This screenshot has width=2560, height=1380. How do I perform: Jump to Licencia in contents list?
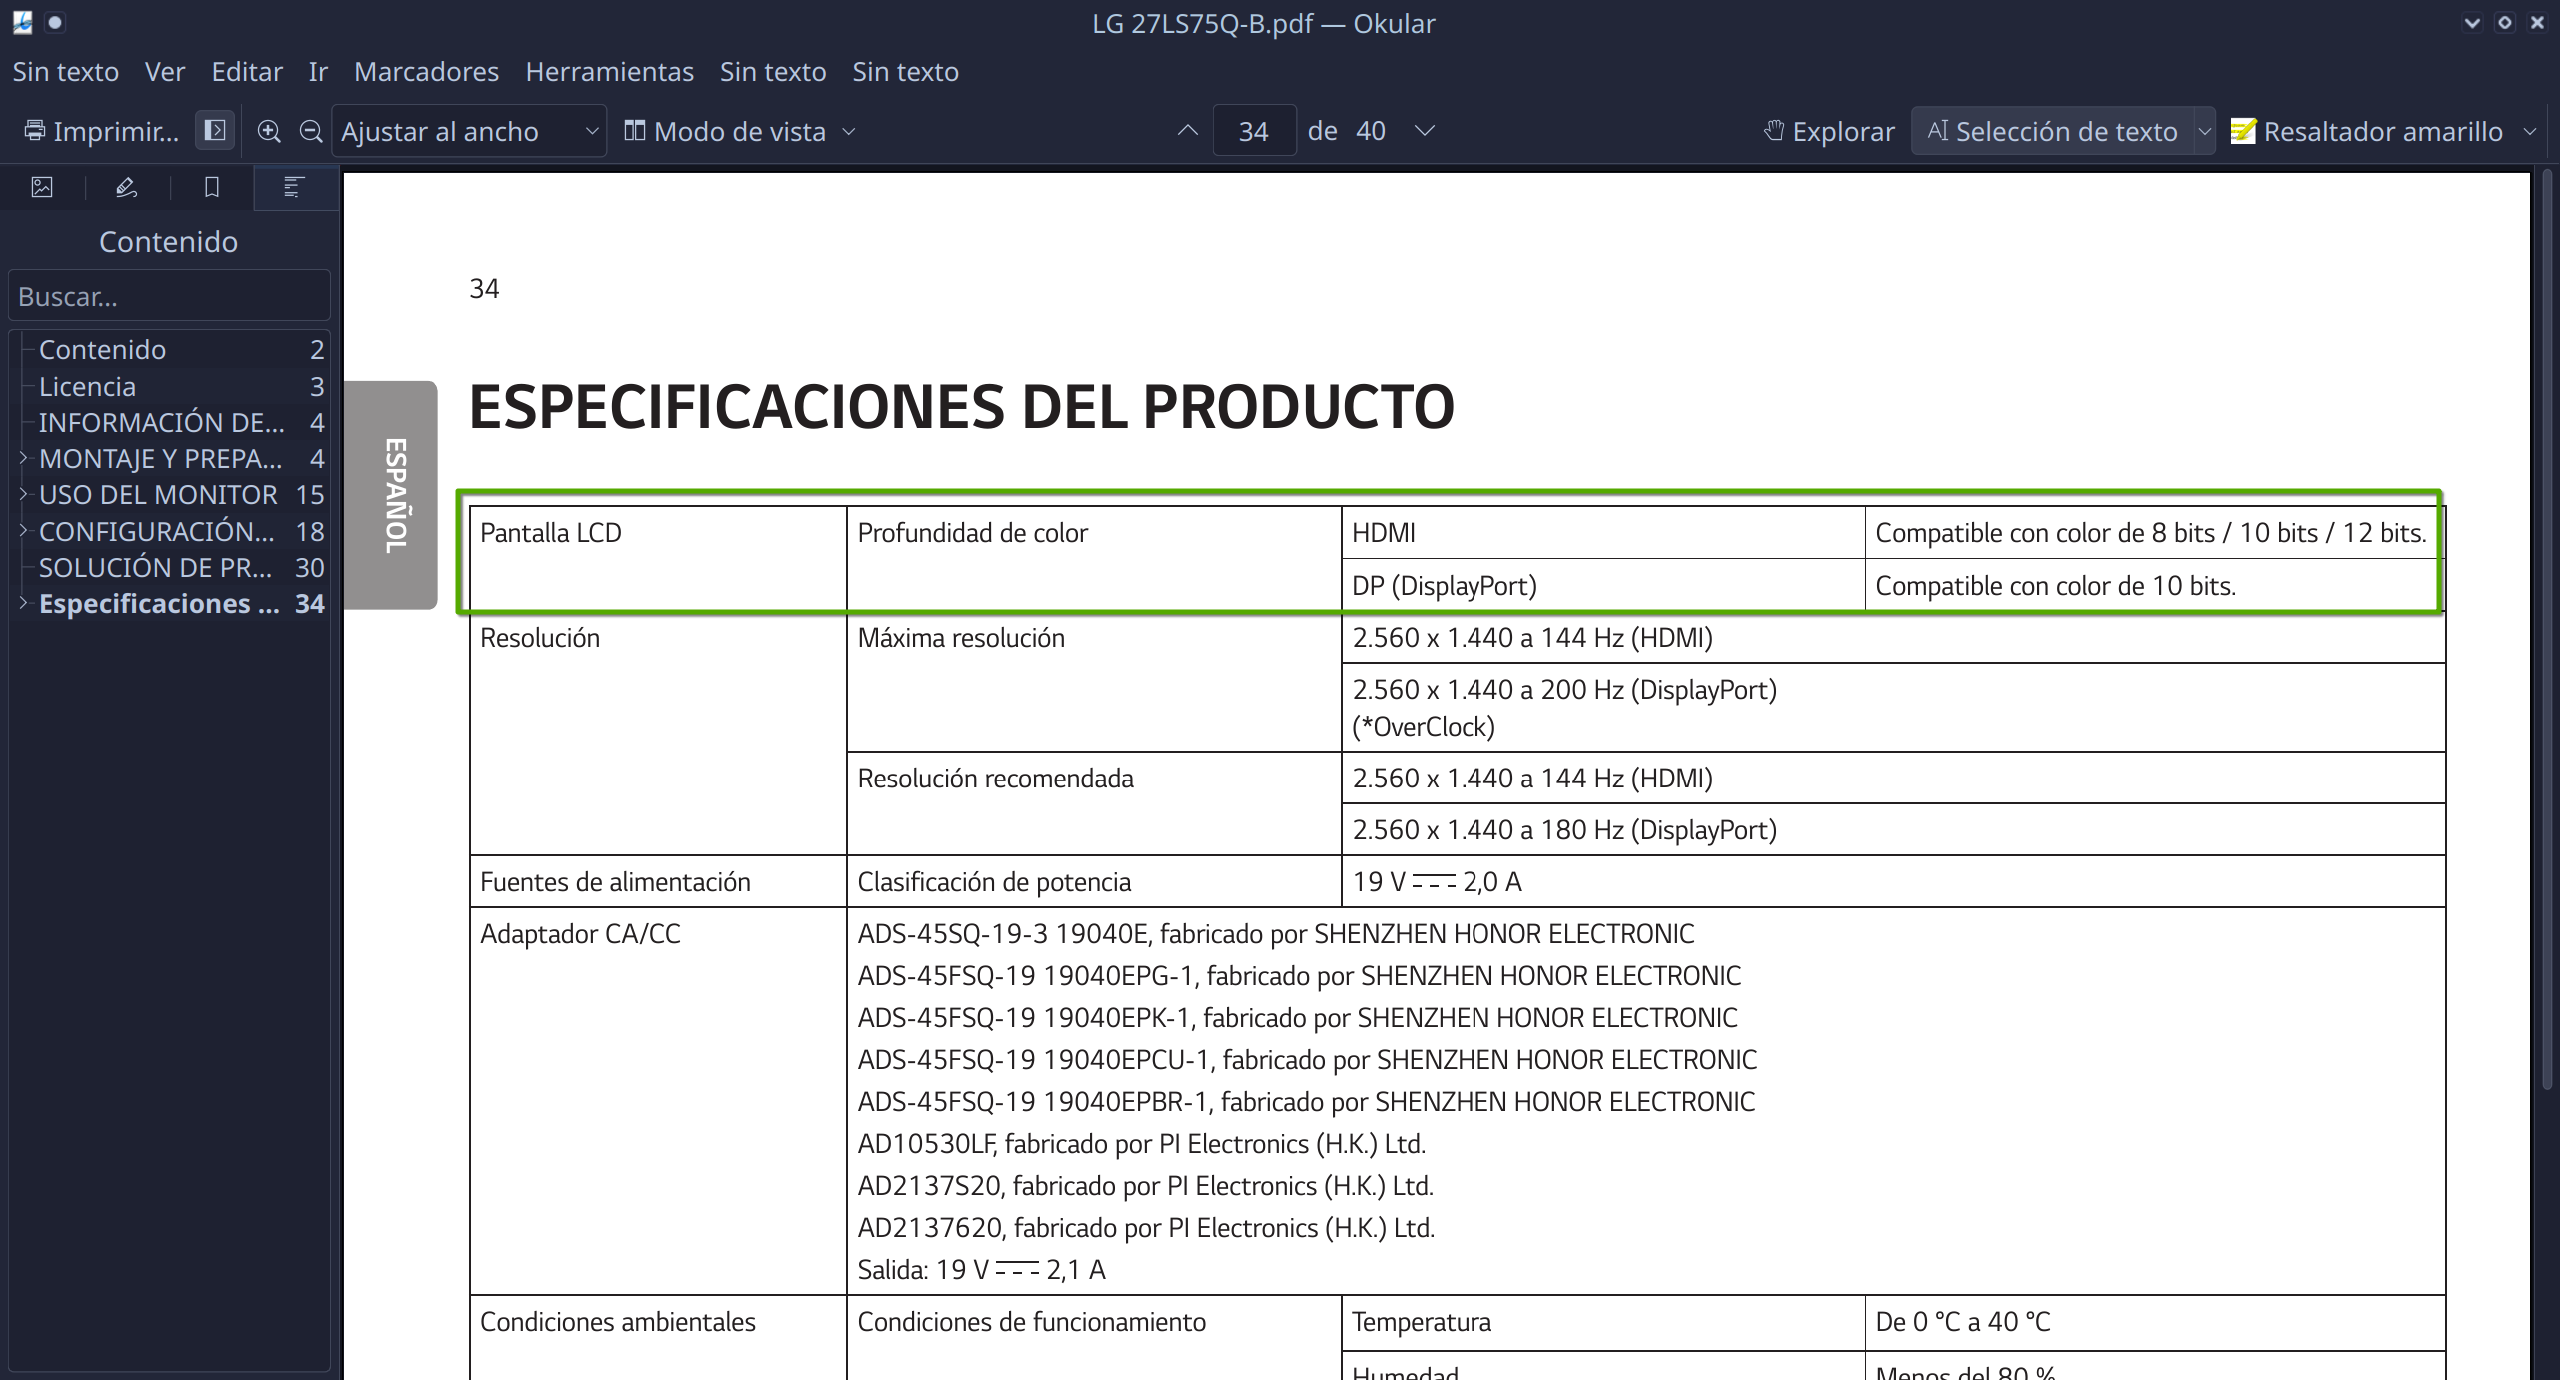(x=87, y=386)
